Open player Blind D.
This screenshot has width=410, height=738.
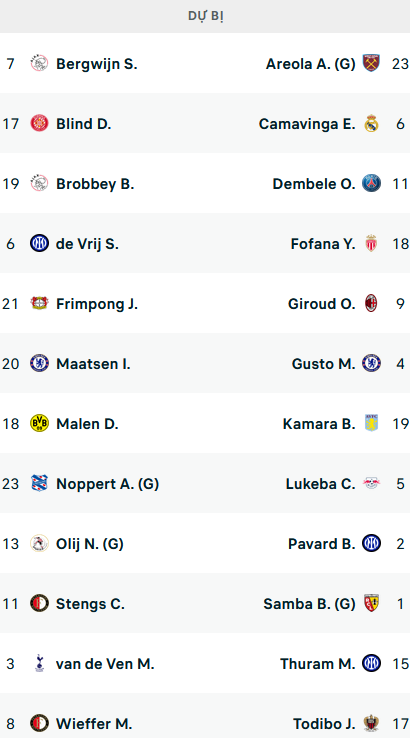pos(84,124)
